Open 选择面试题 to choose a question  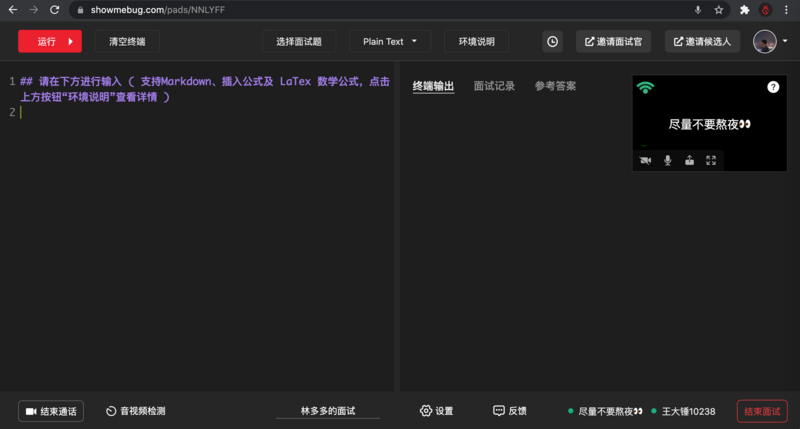pos(299,41)
